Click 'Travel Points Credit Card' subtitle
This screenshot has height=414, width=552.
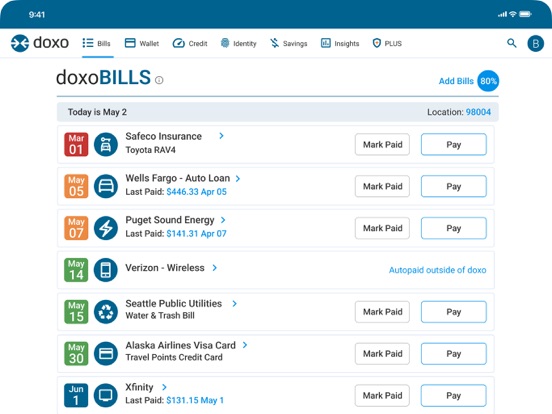174,357
